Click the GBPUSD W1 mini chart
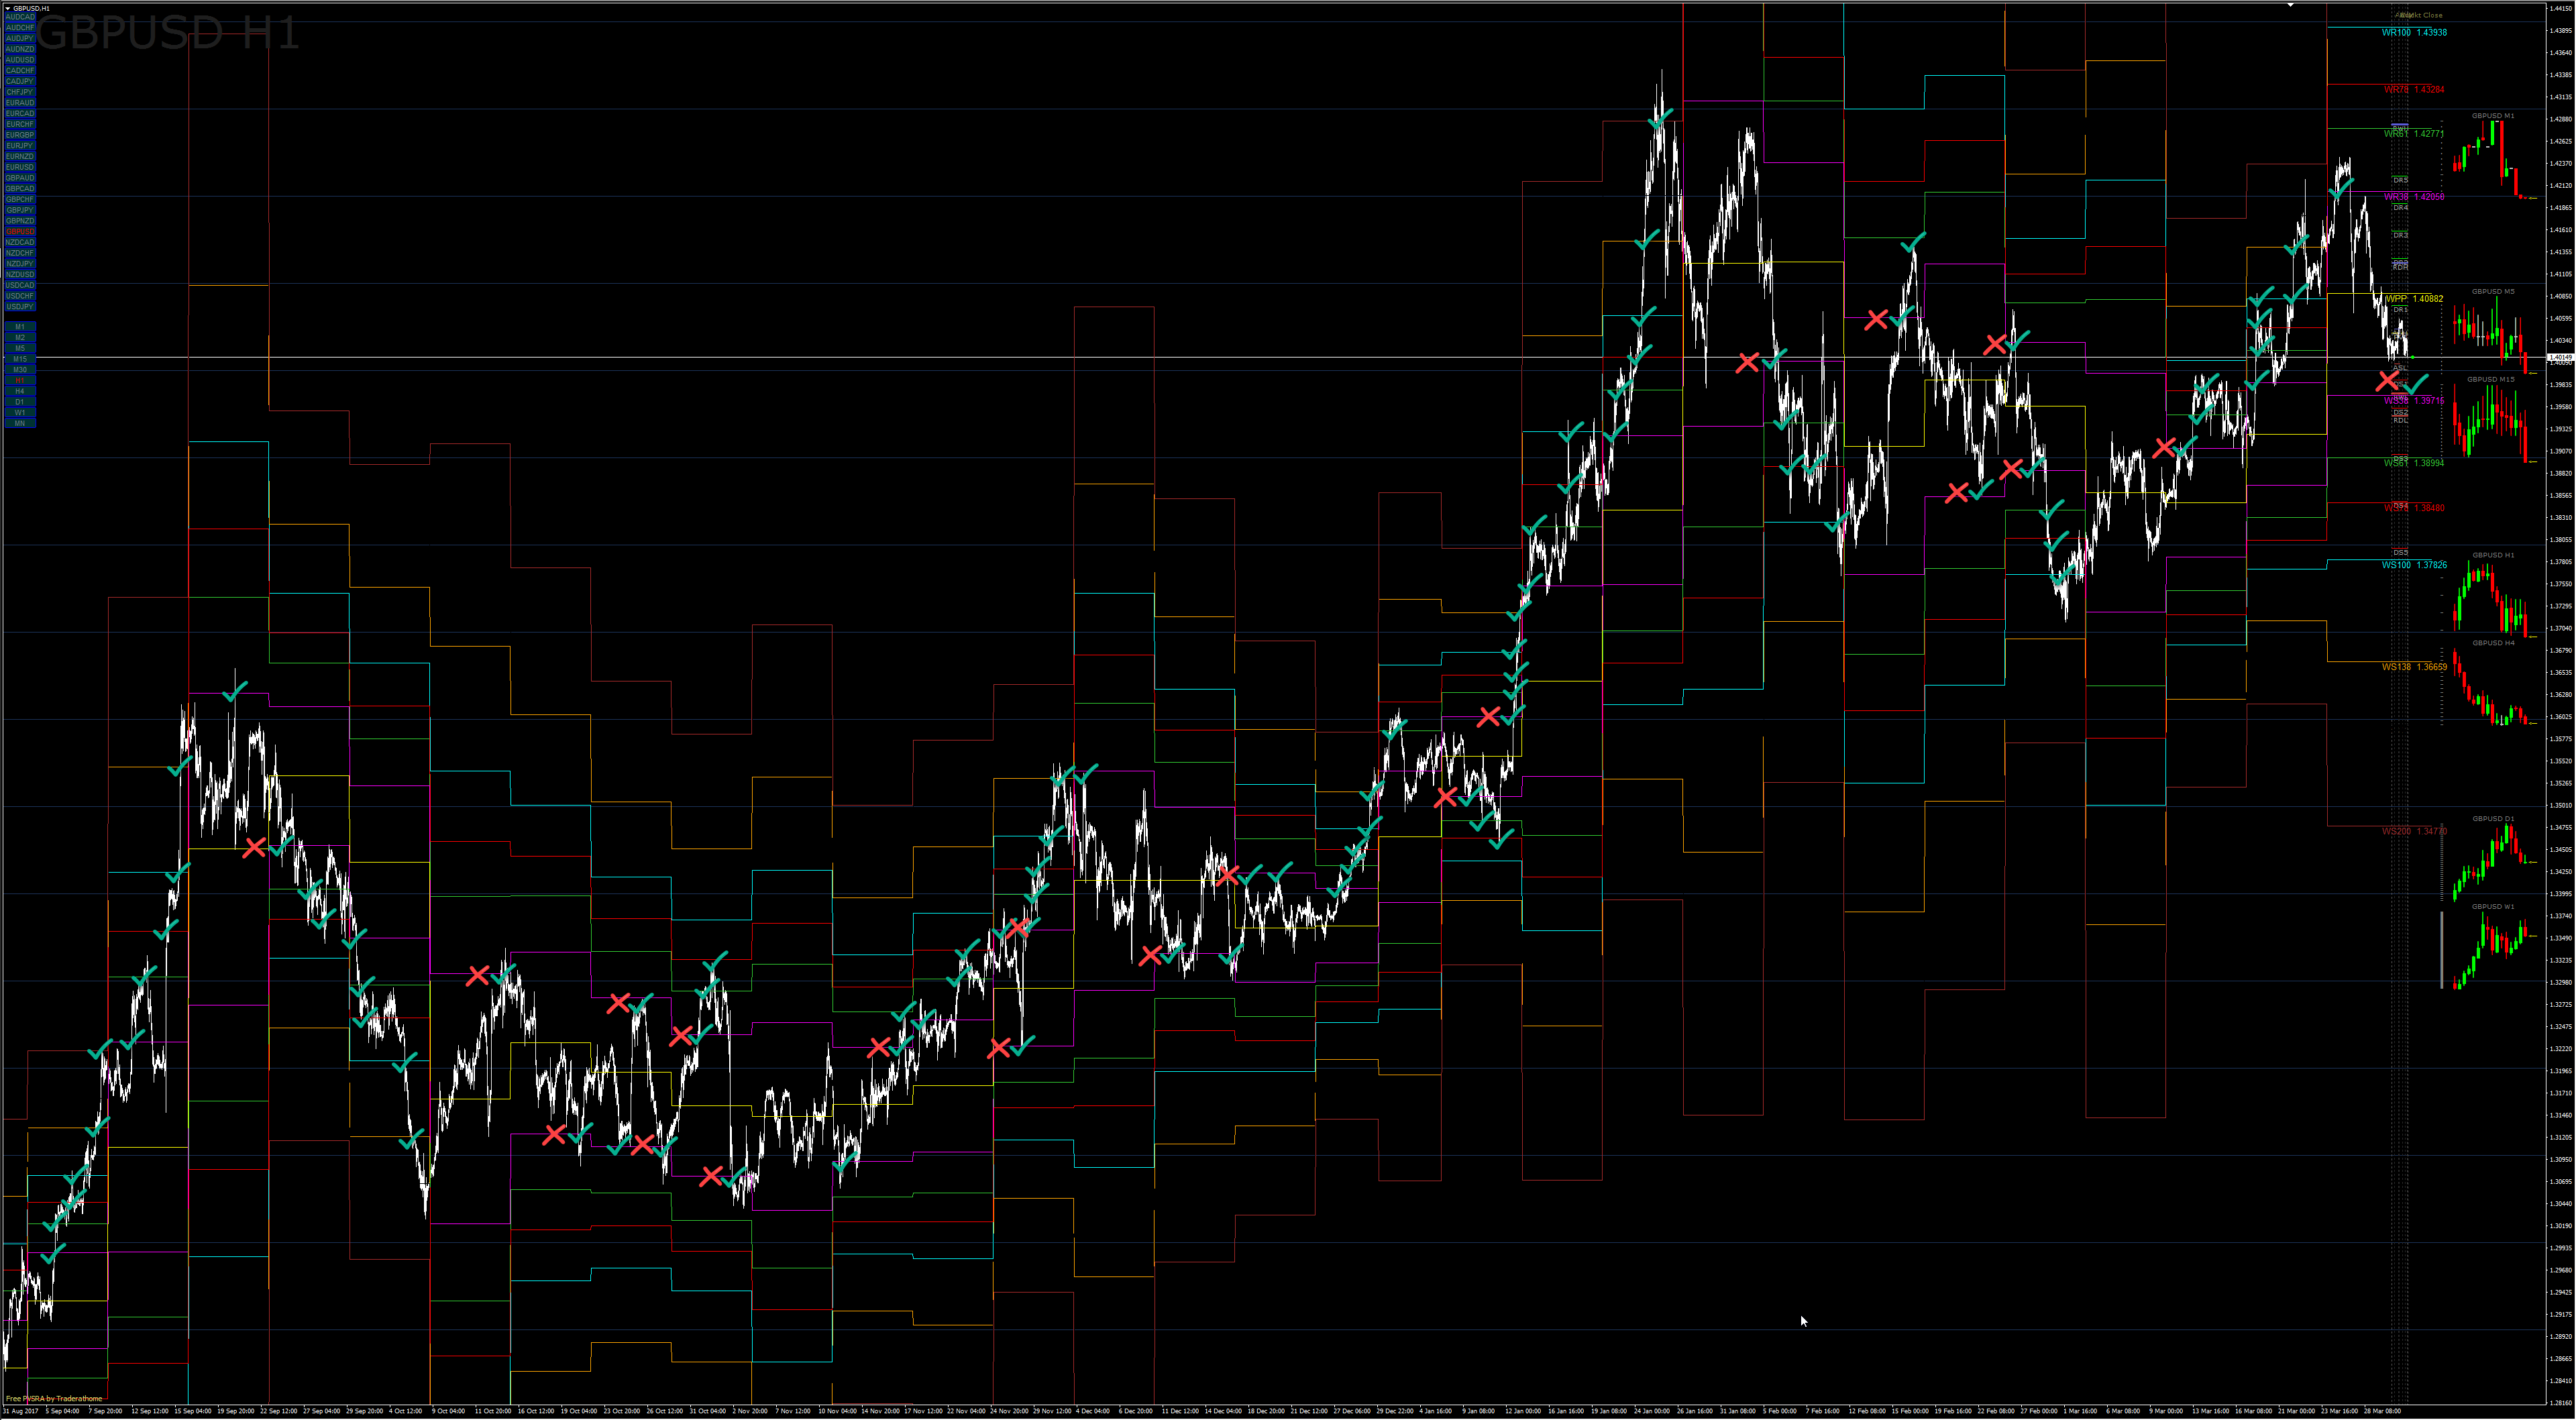The height and width of the screenshot is (1420, 2576). point(2494,948)
